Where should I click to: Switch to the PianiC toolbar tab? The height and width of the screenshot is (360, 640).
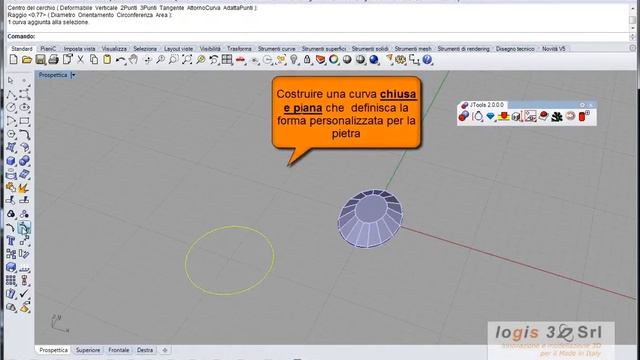point(48,49)
